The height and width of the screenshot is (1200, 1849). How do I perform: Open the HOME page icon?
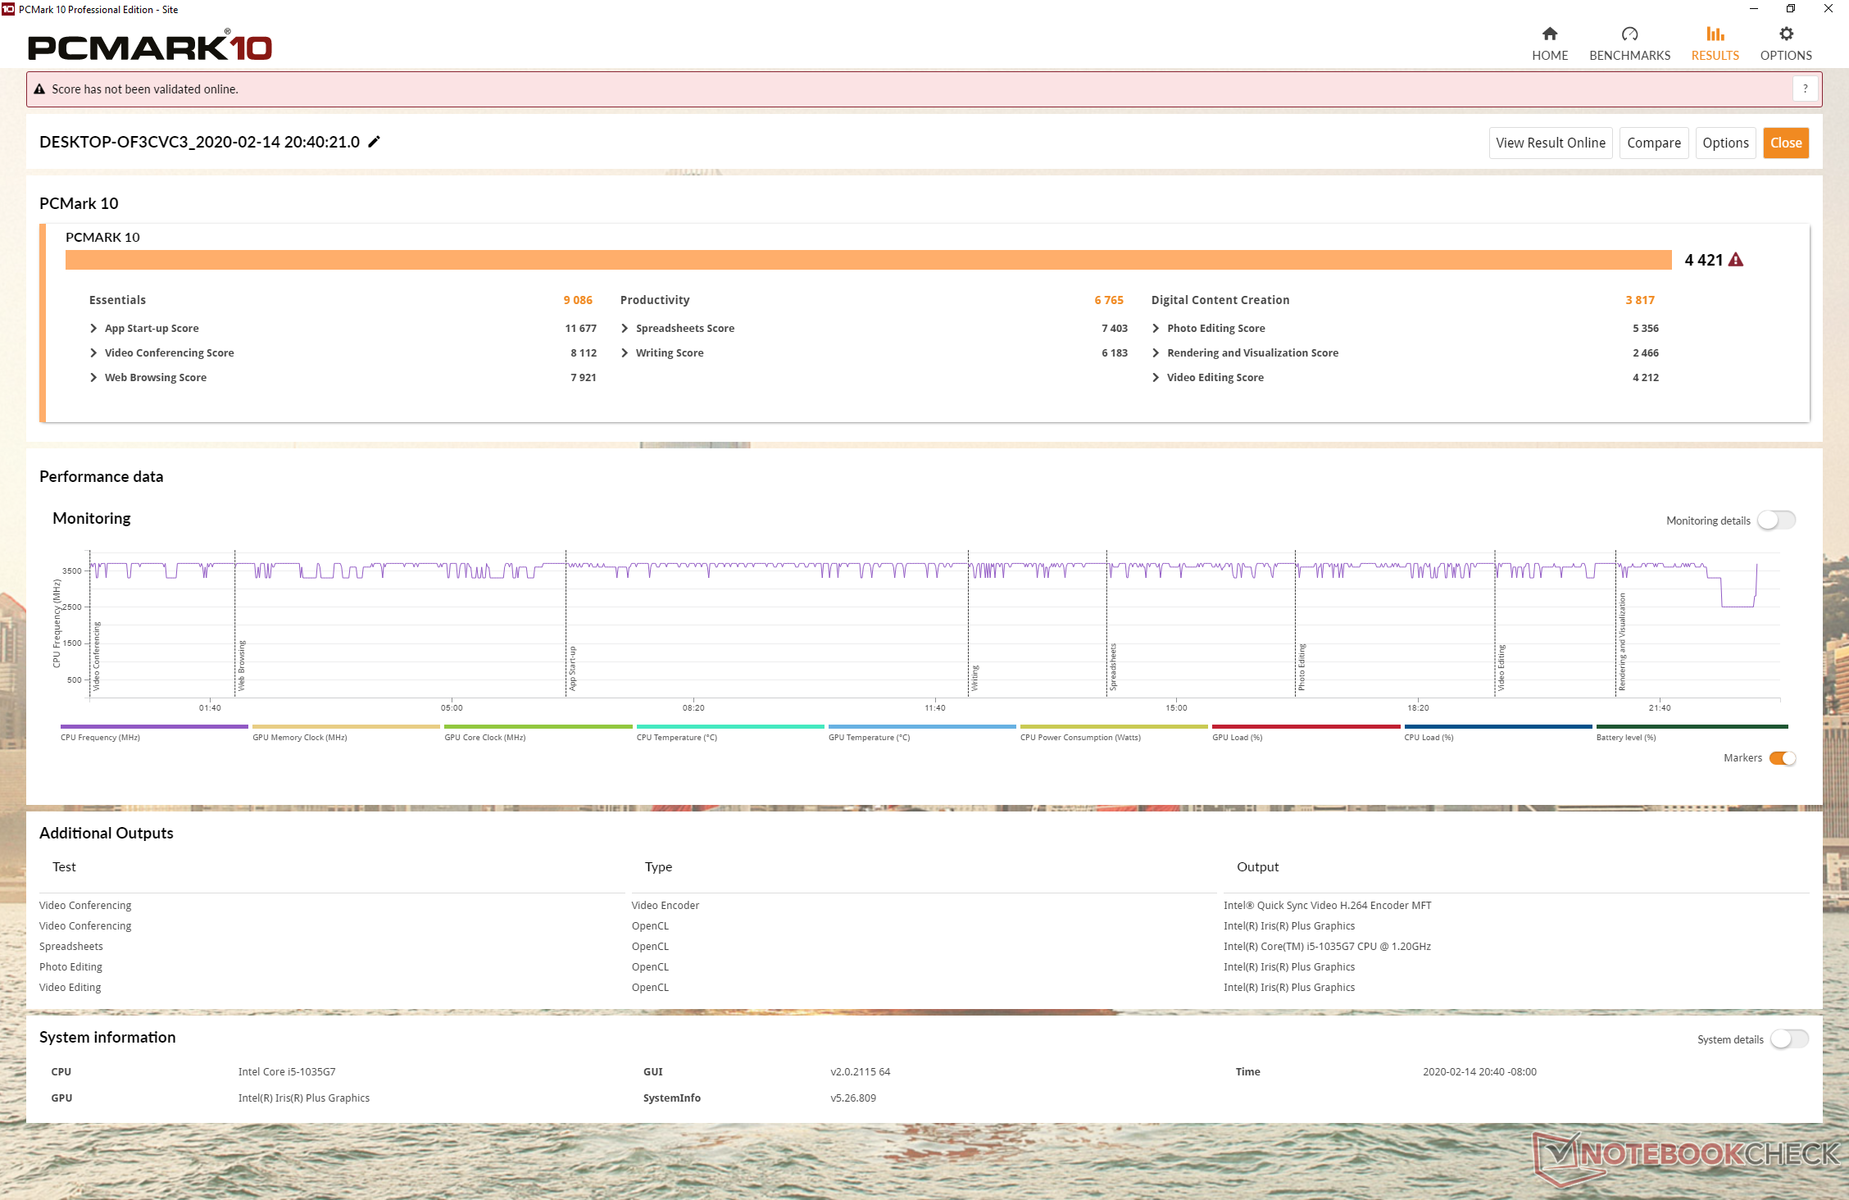(x=1549, y=34)
